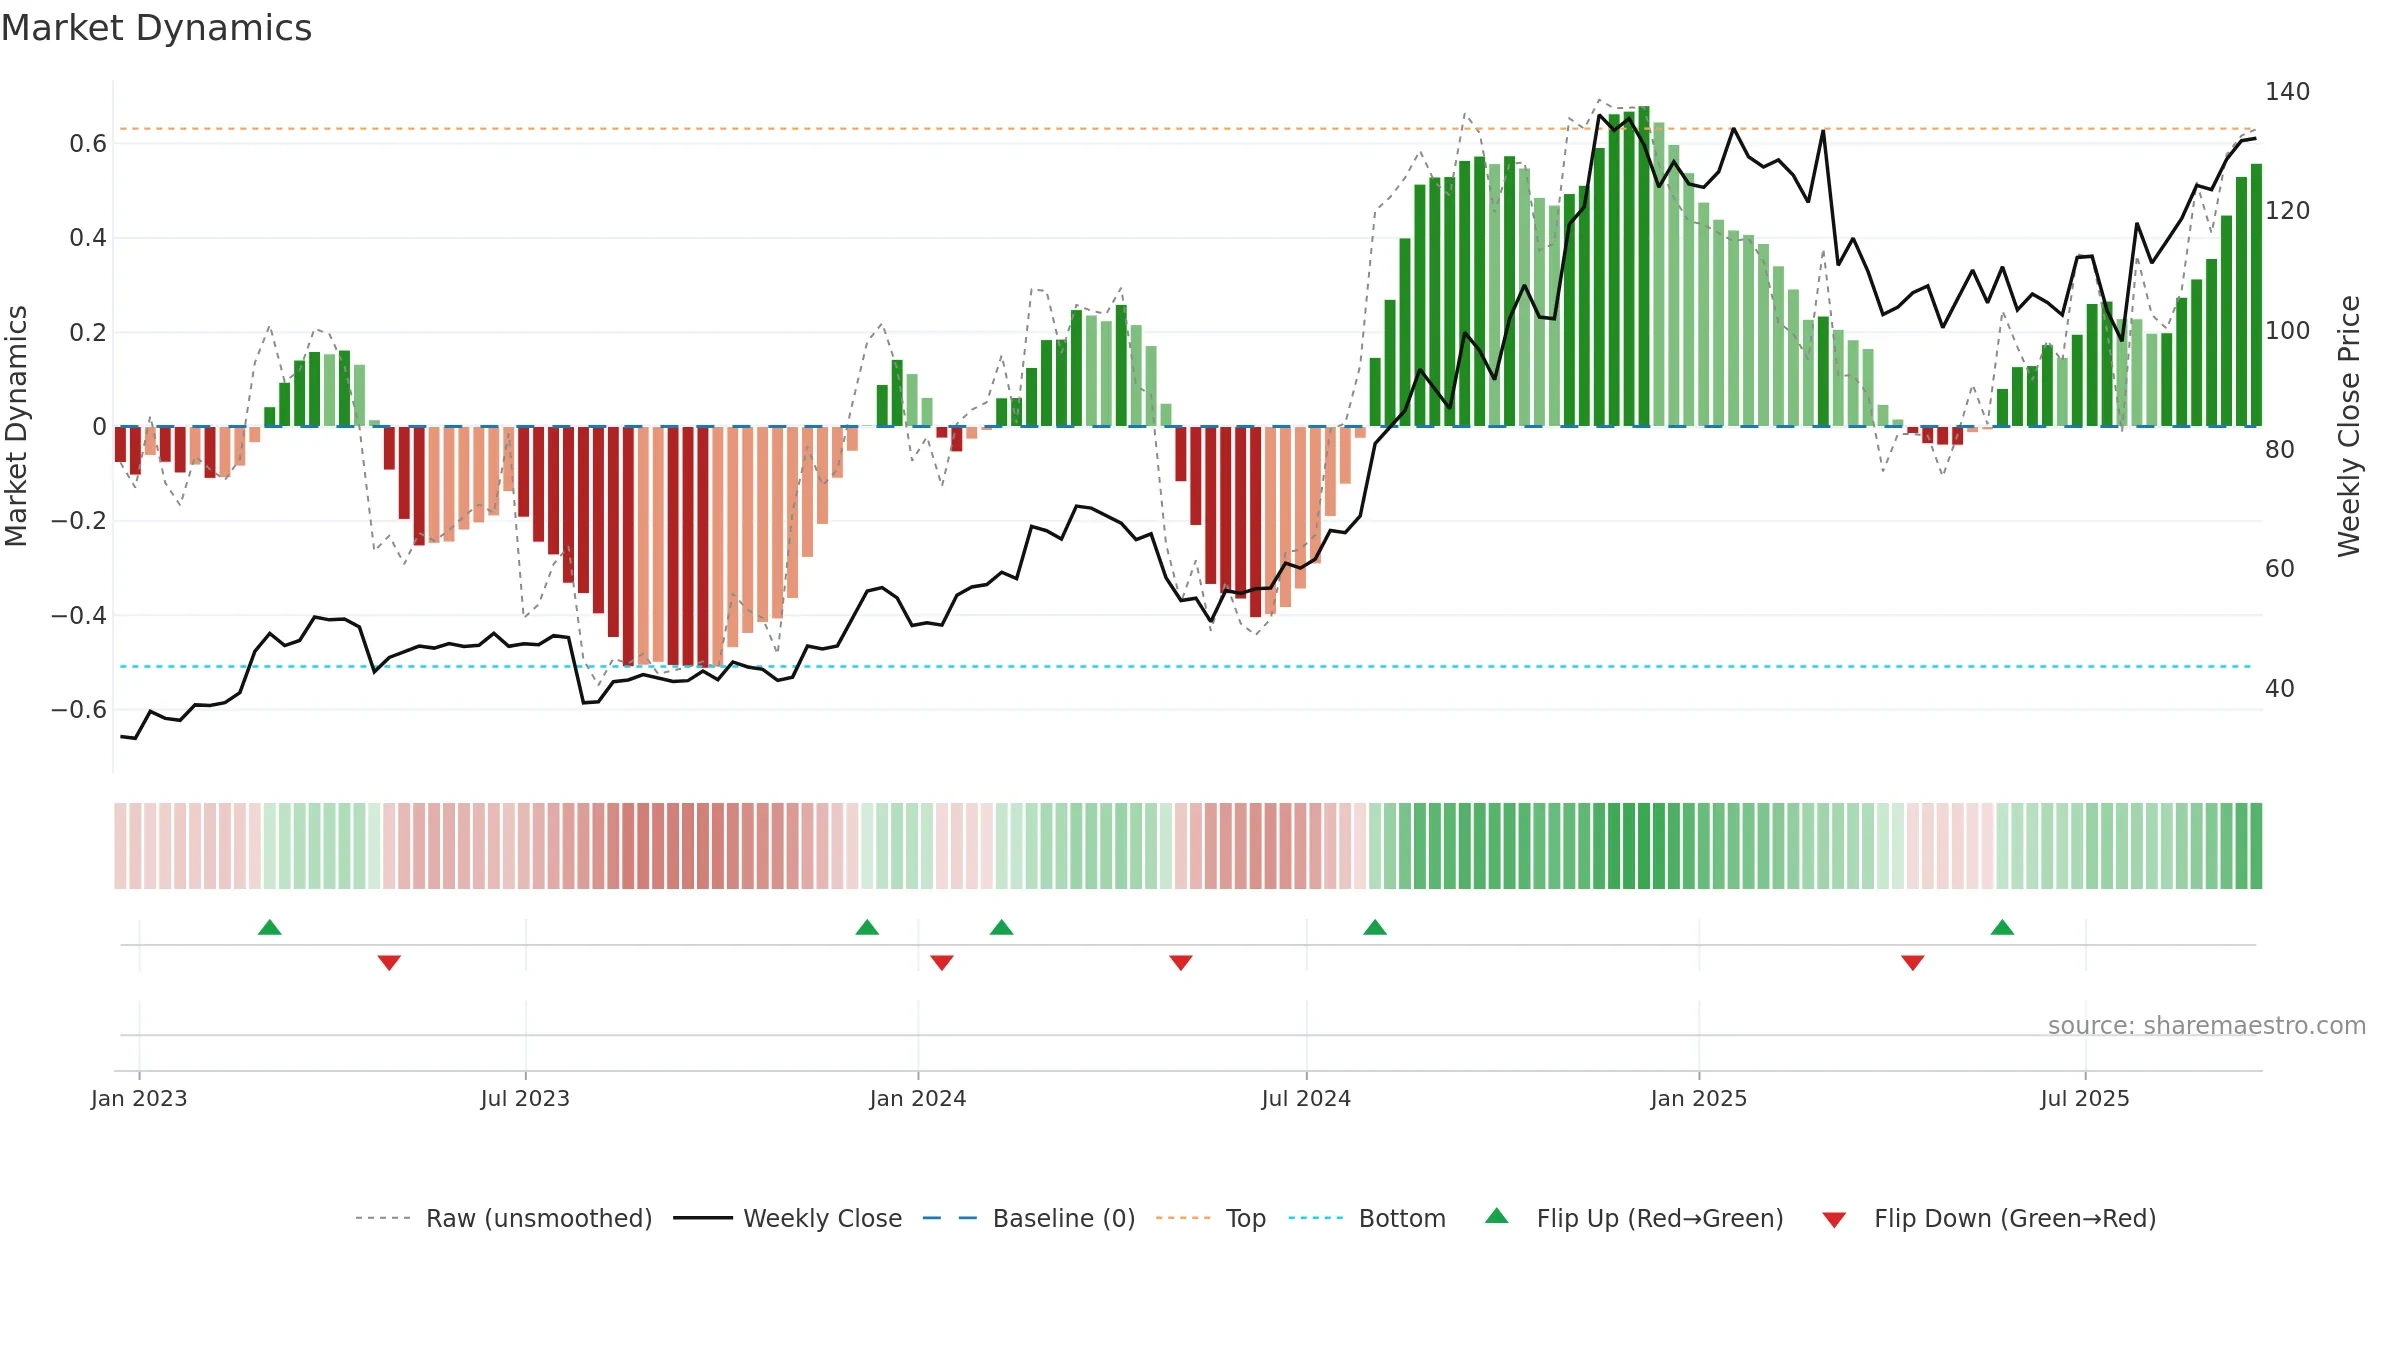2400x1350 pixels.
Task: Click the '120' right axis tick label
Action: point(2287,211)
